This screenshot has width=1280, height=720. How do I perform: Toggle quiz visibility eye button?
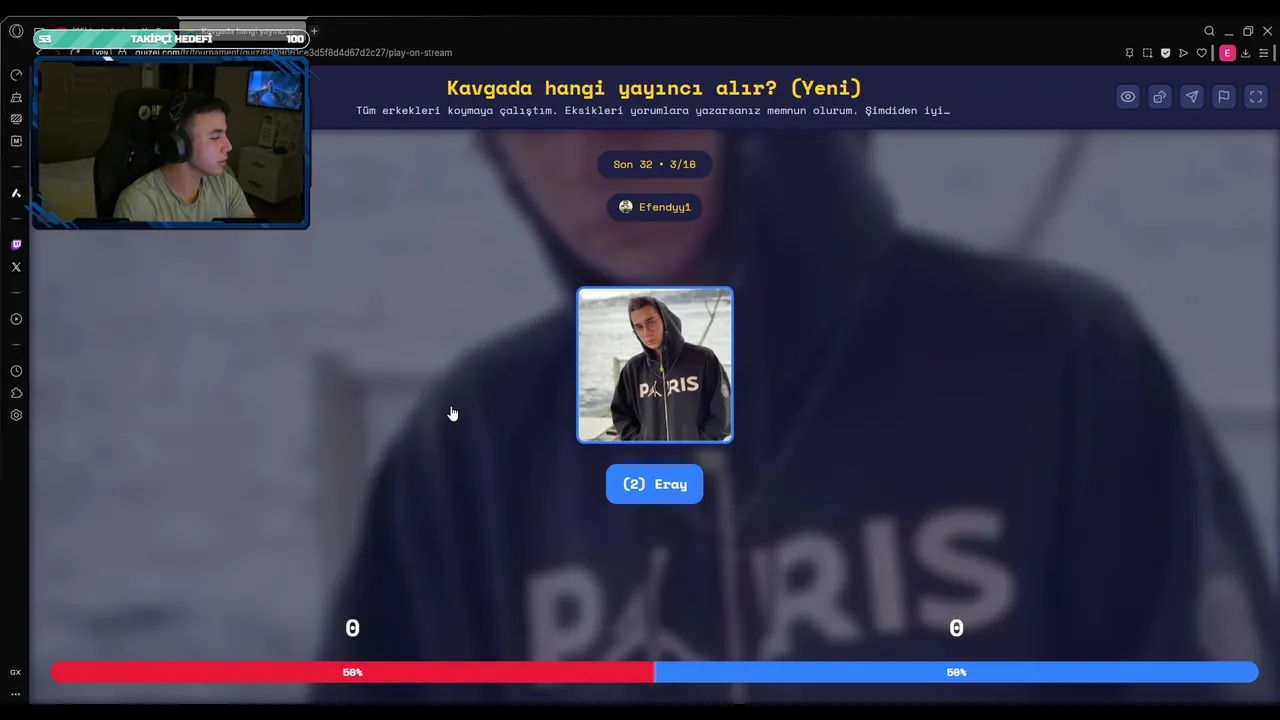tap(1128, 97)
